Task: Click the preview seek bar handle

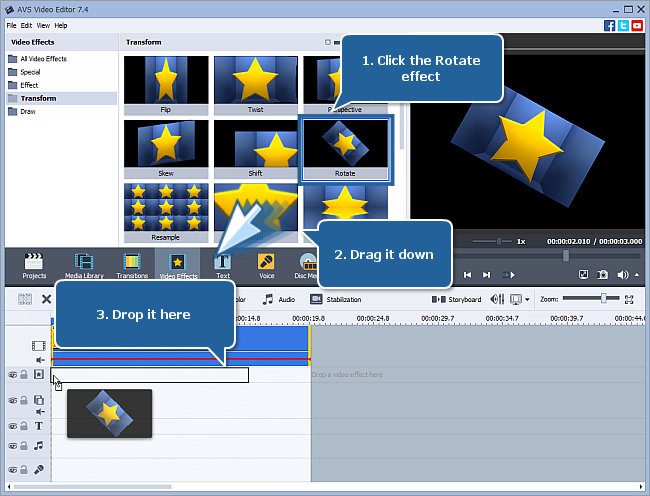Action: (x=566, y=256)
